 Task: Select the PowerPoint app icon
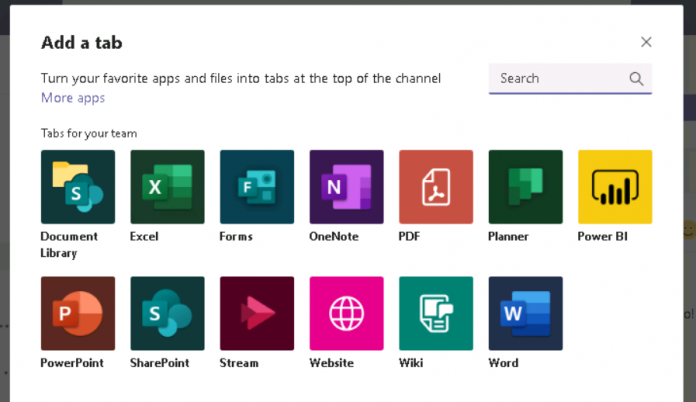[78, 313]
